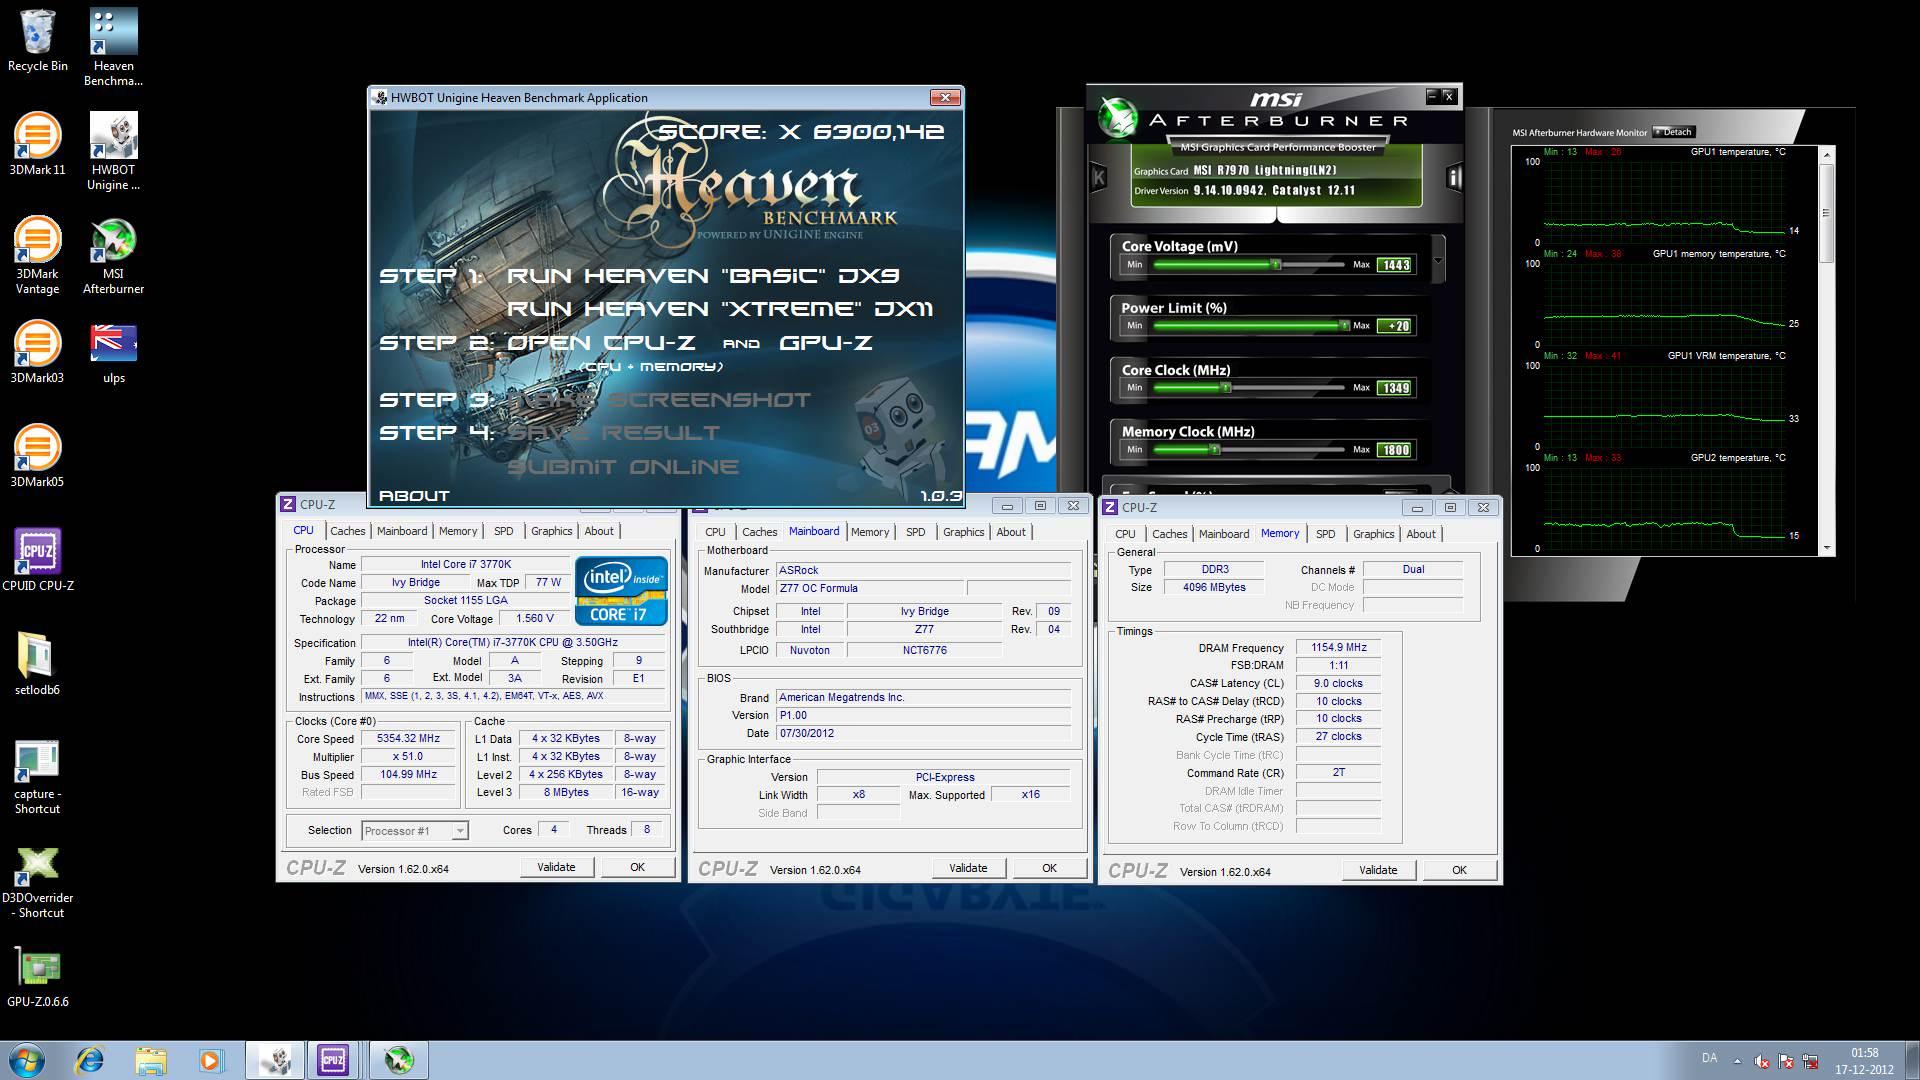Click Validate in the middle CPU-Z window
The width and height of the screenshot is (1920, 1080).
[x=968, y=868]
